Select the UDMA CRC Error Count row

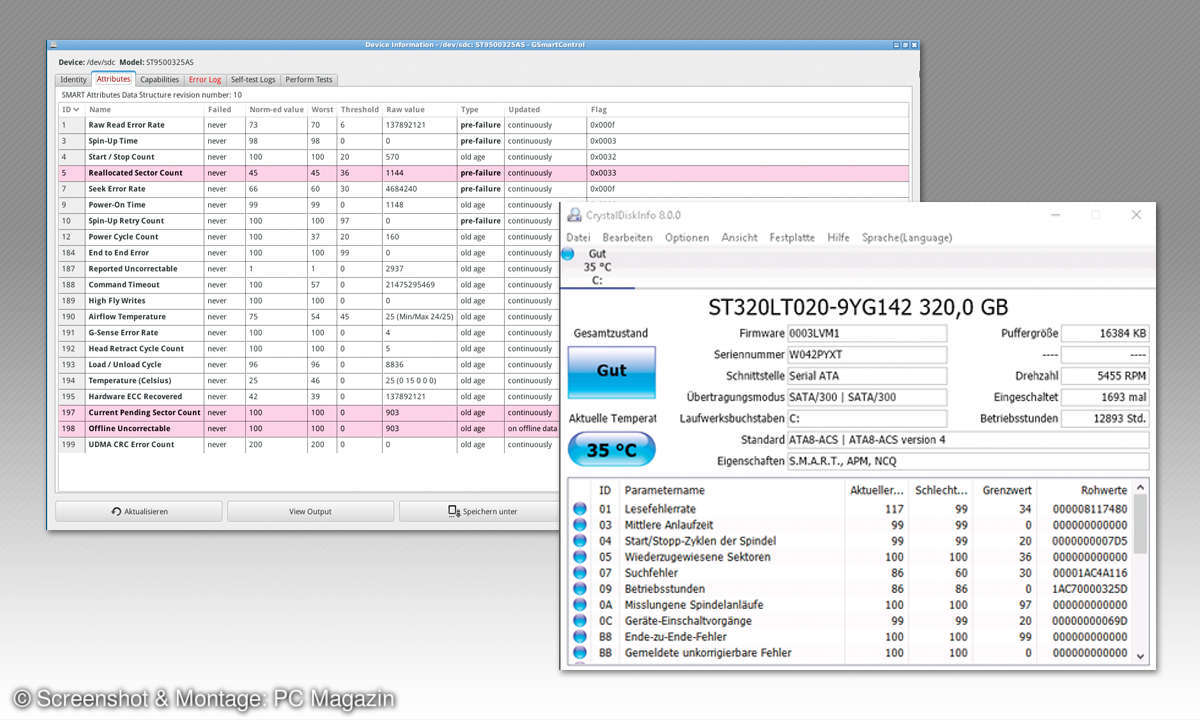coord(310,444)
